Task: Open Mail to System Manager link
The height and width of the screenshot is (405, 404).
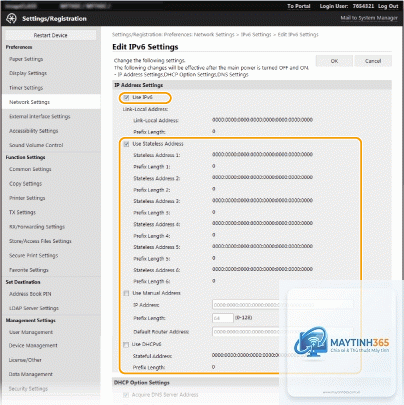Action: [369, 18]
